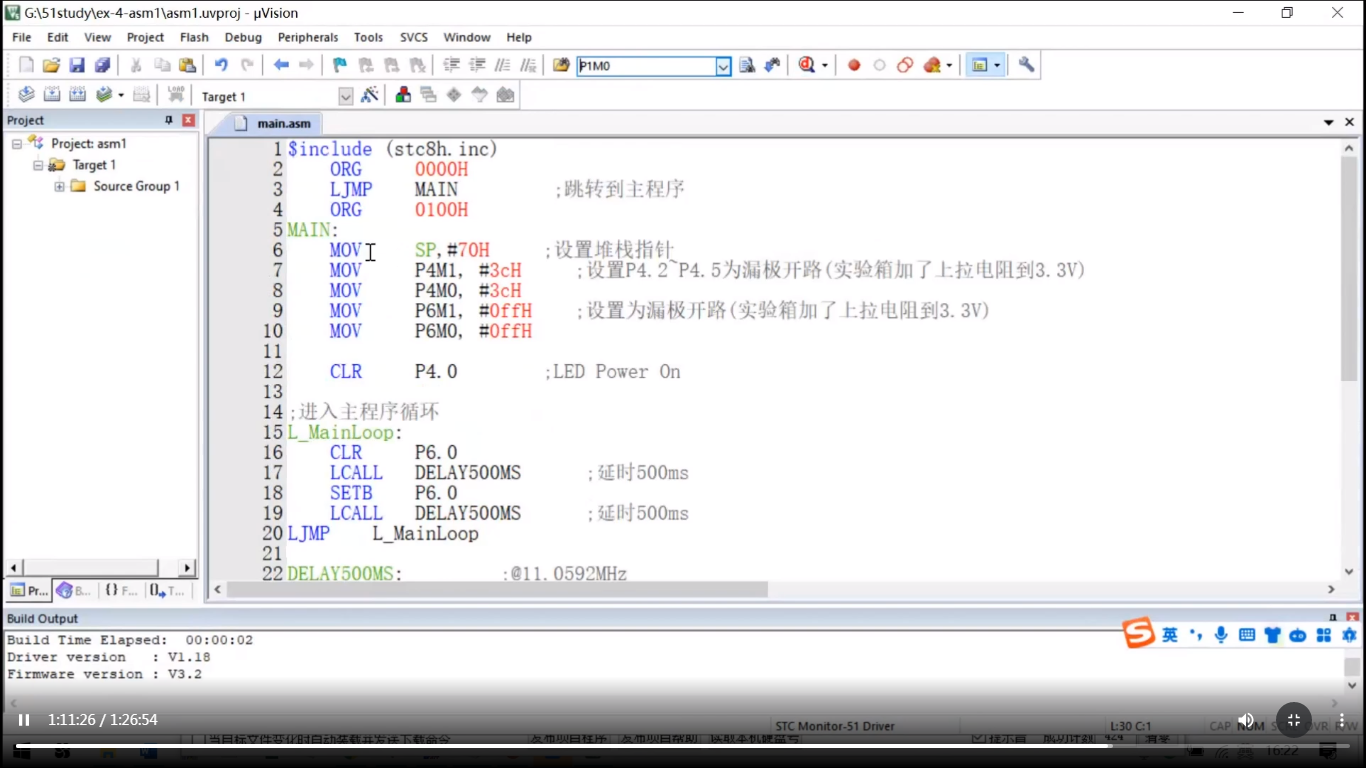Save the current file

pyautogui.click(x=77, y=65)
